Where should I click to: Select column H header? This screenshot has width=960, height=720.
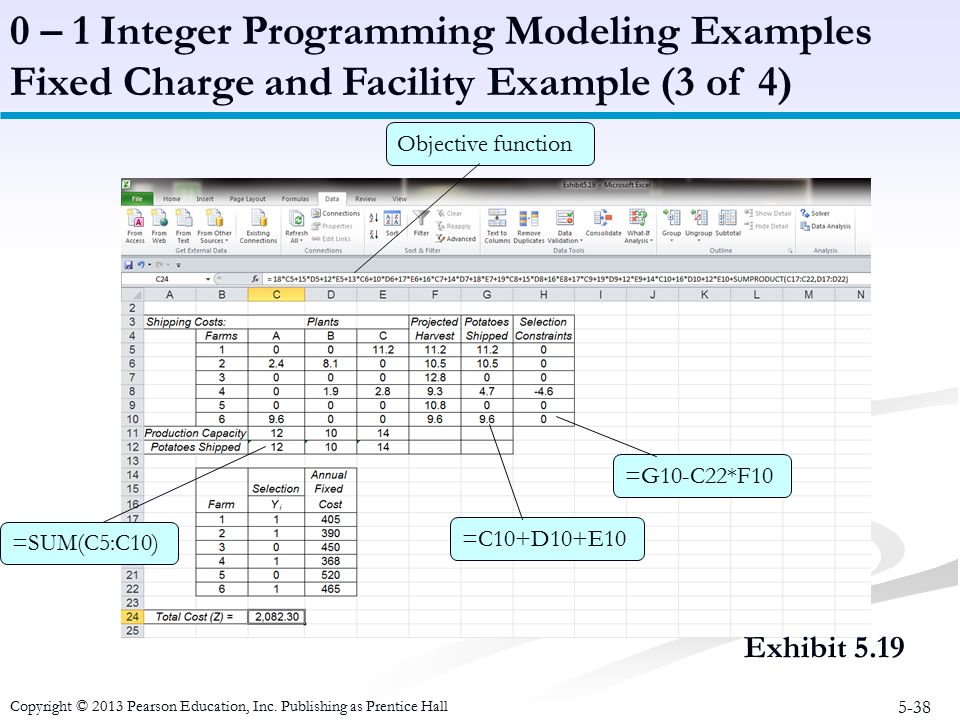click(543, 294)
